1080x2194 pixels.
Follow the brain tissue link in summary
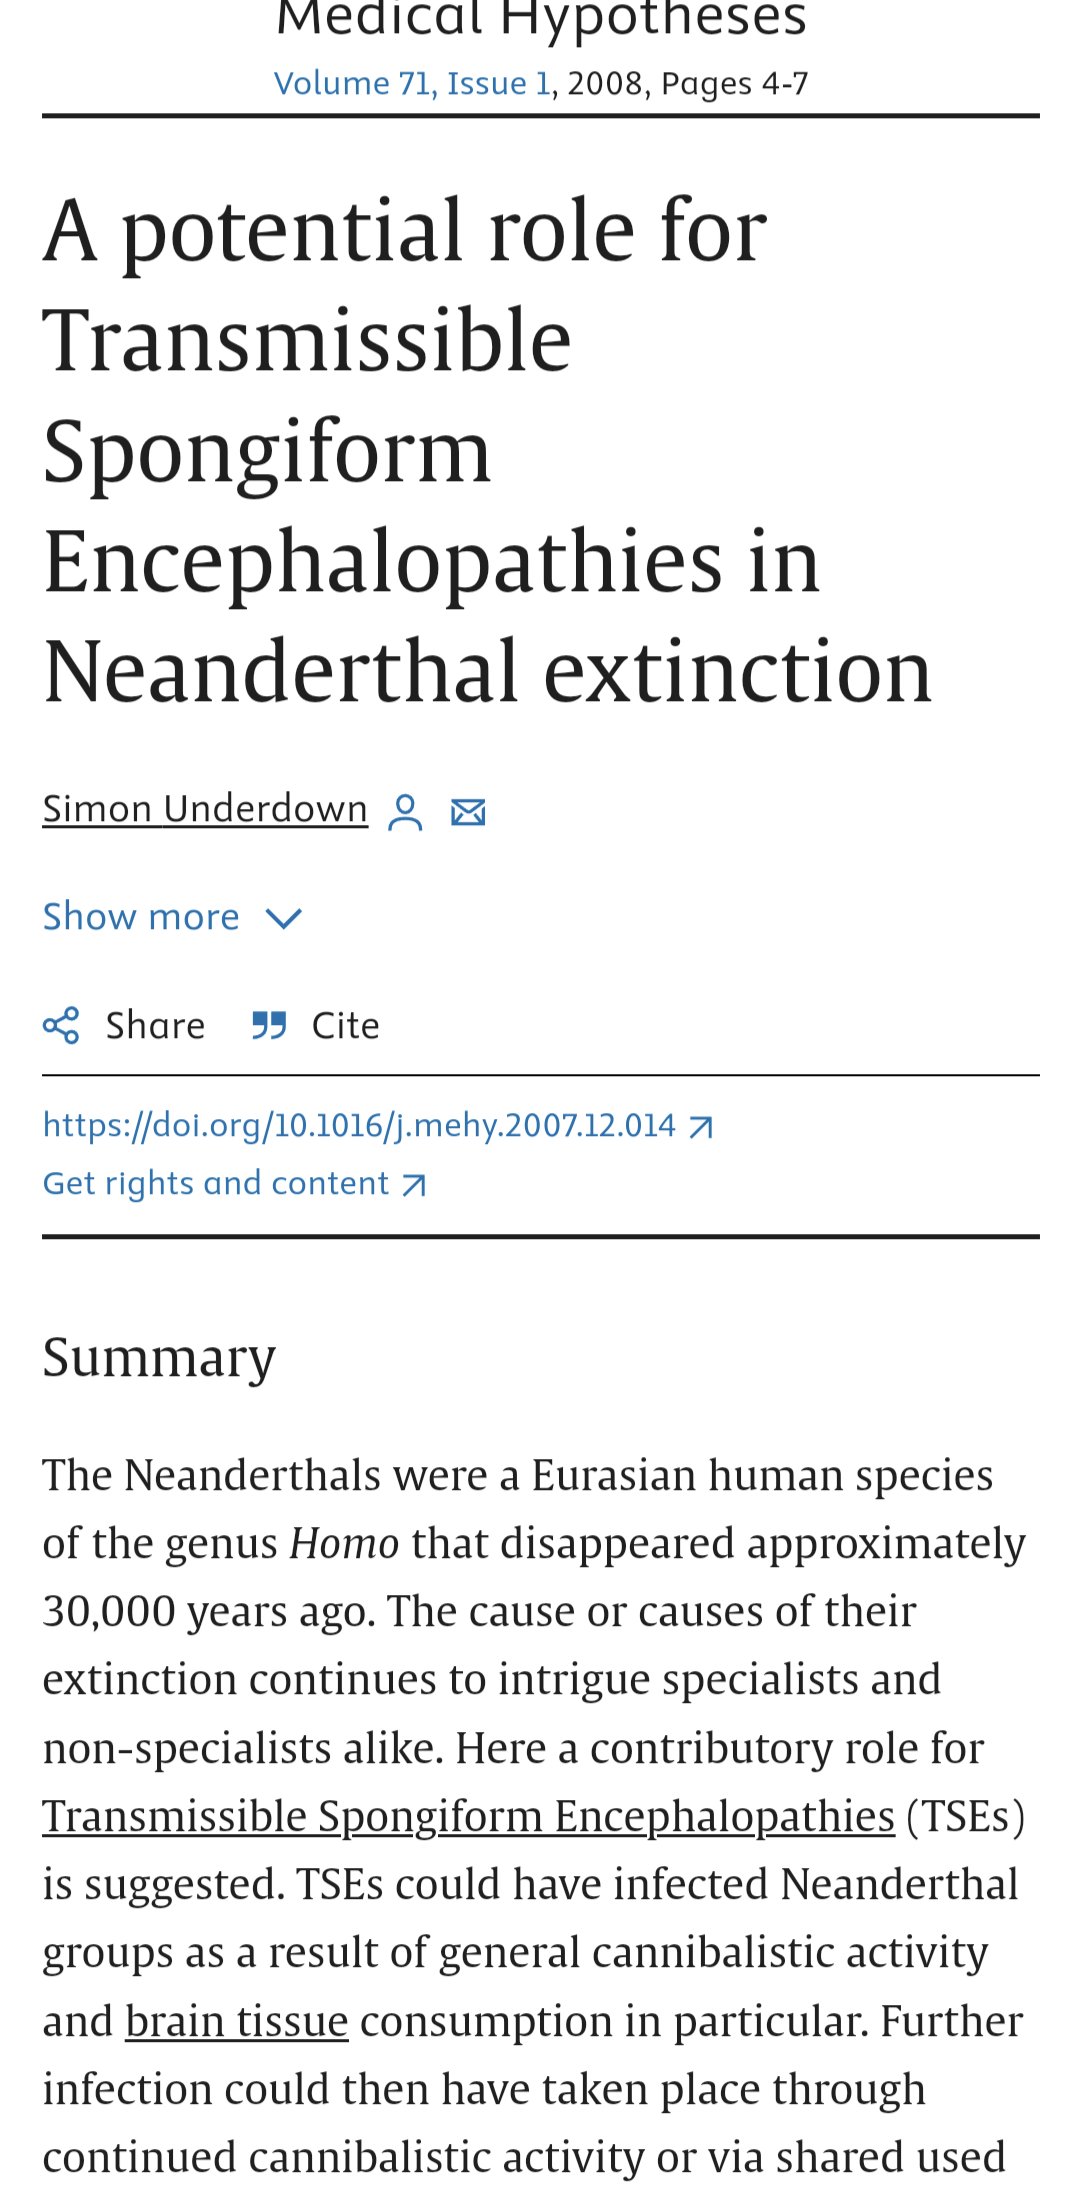click(x=237, y=2022)
